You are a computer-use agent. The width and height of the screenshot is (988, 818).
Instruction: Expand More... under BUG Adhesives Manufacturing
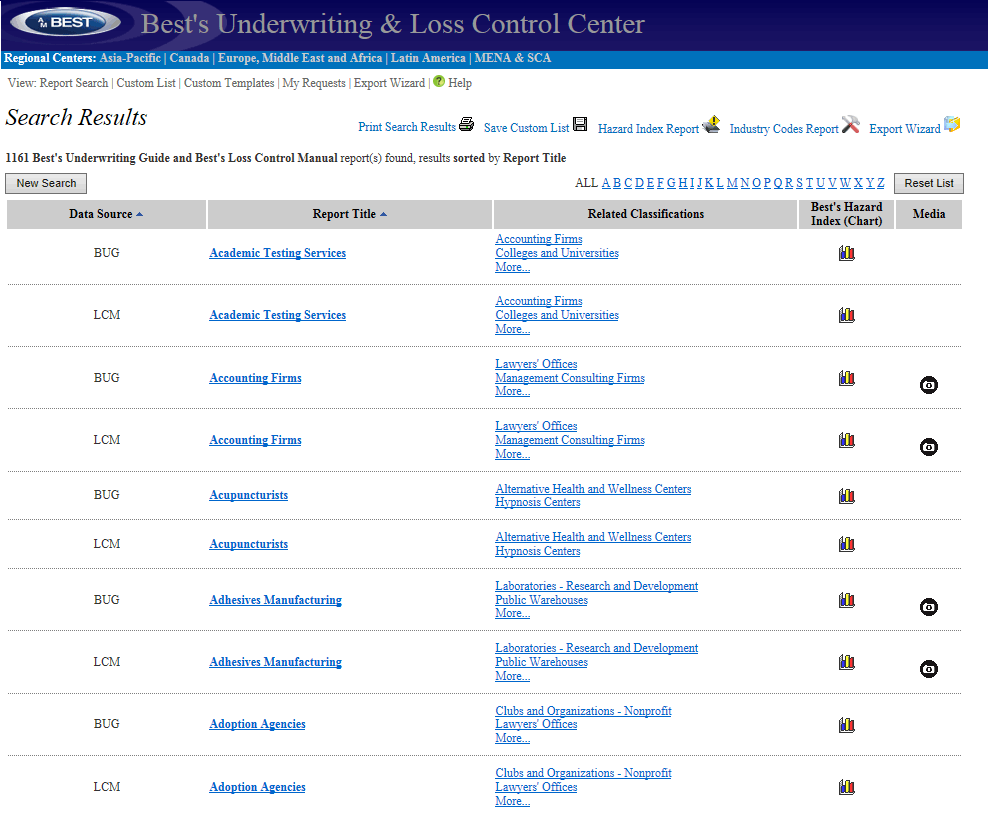click(x=512, y=613)
